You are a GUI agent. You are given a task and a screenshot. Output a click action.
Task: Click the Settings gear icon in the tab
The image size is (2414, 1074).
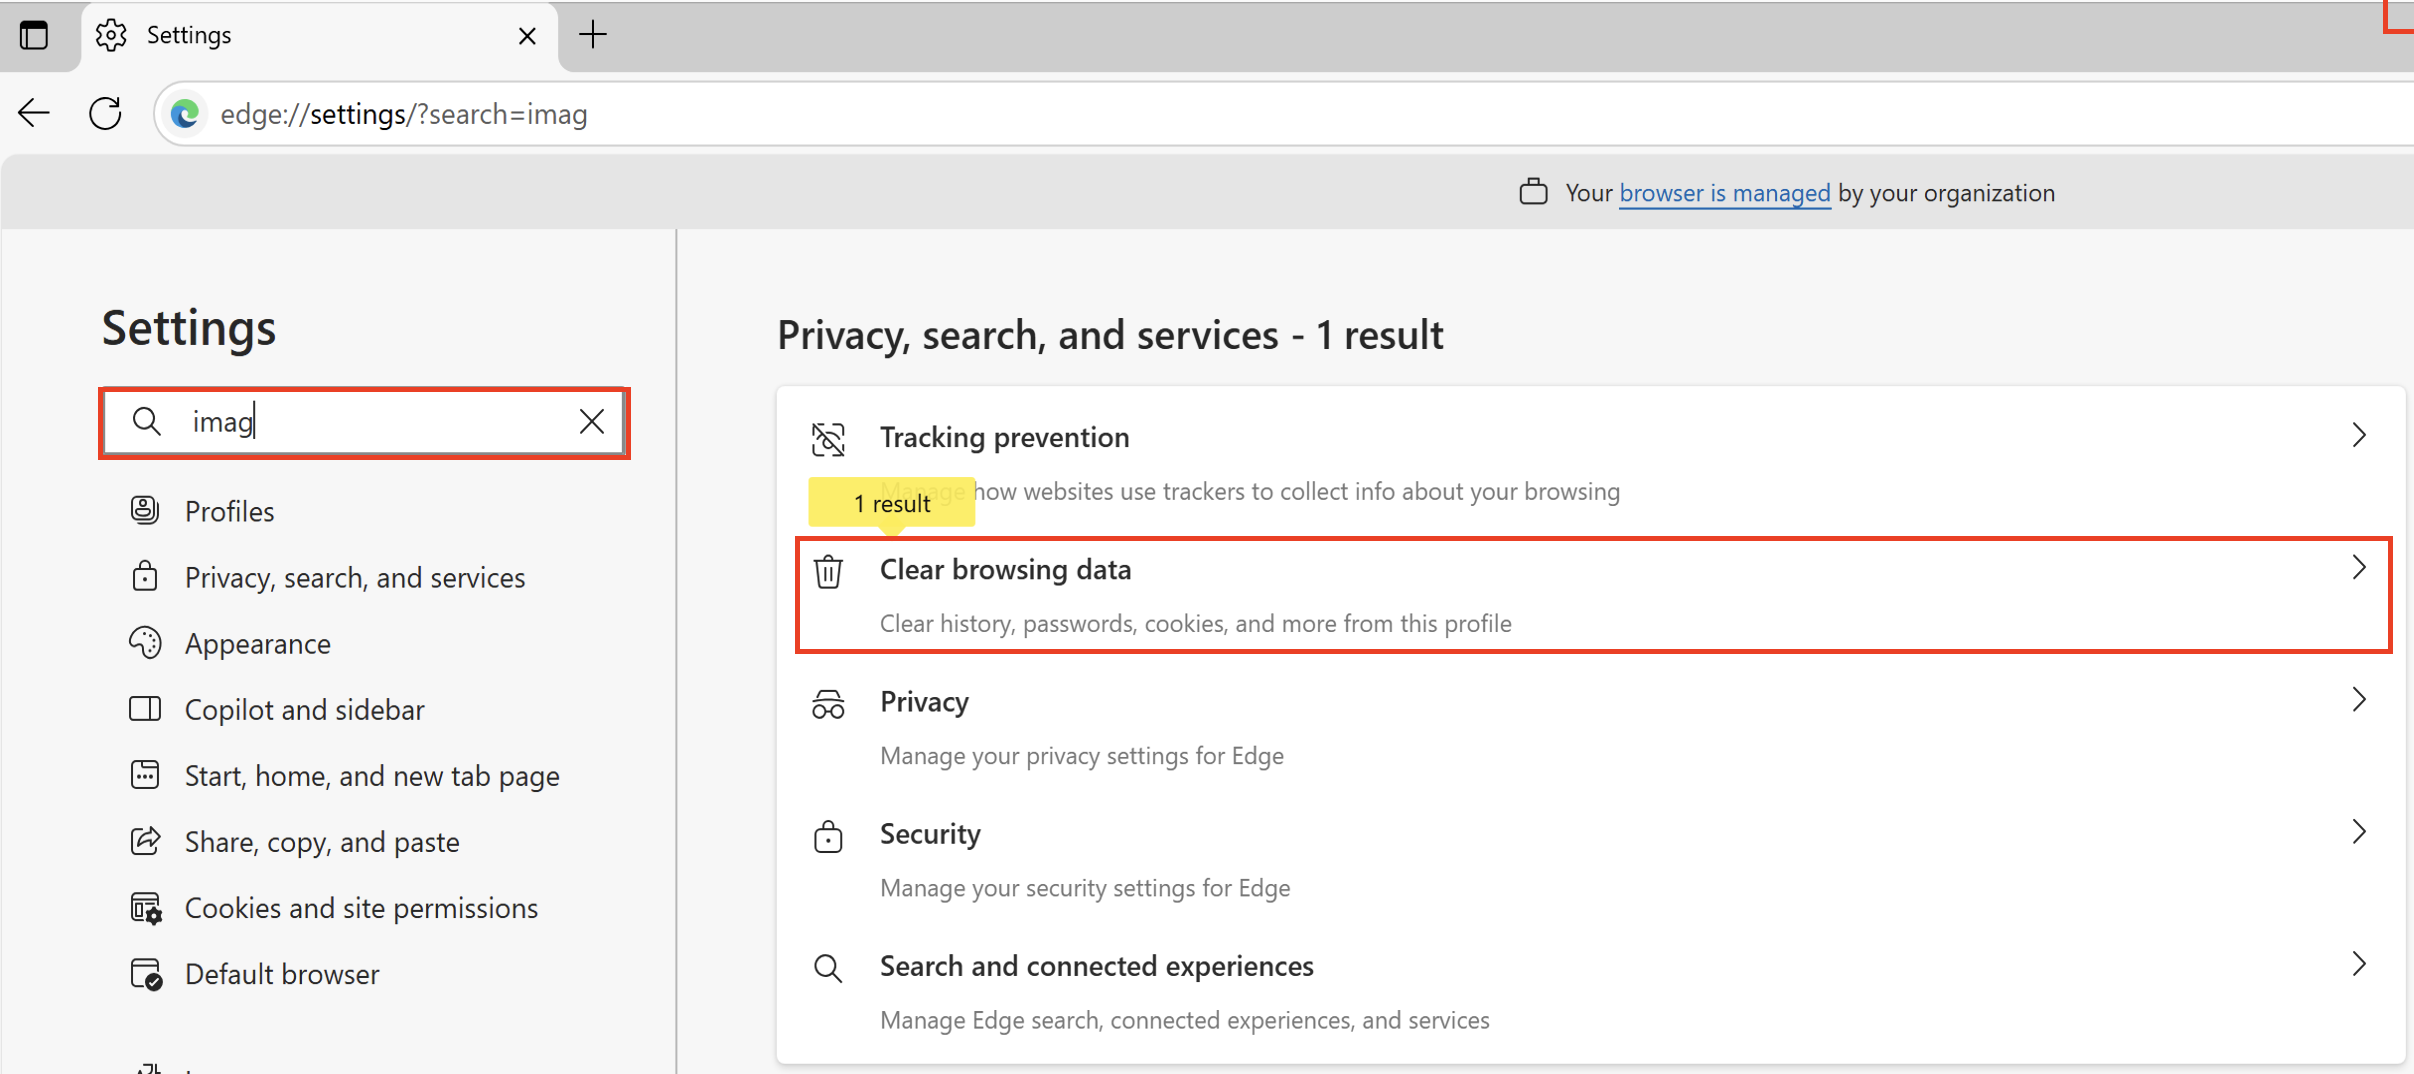[x=111, y=35]
